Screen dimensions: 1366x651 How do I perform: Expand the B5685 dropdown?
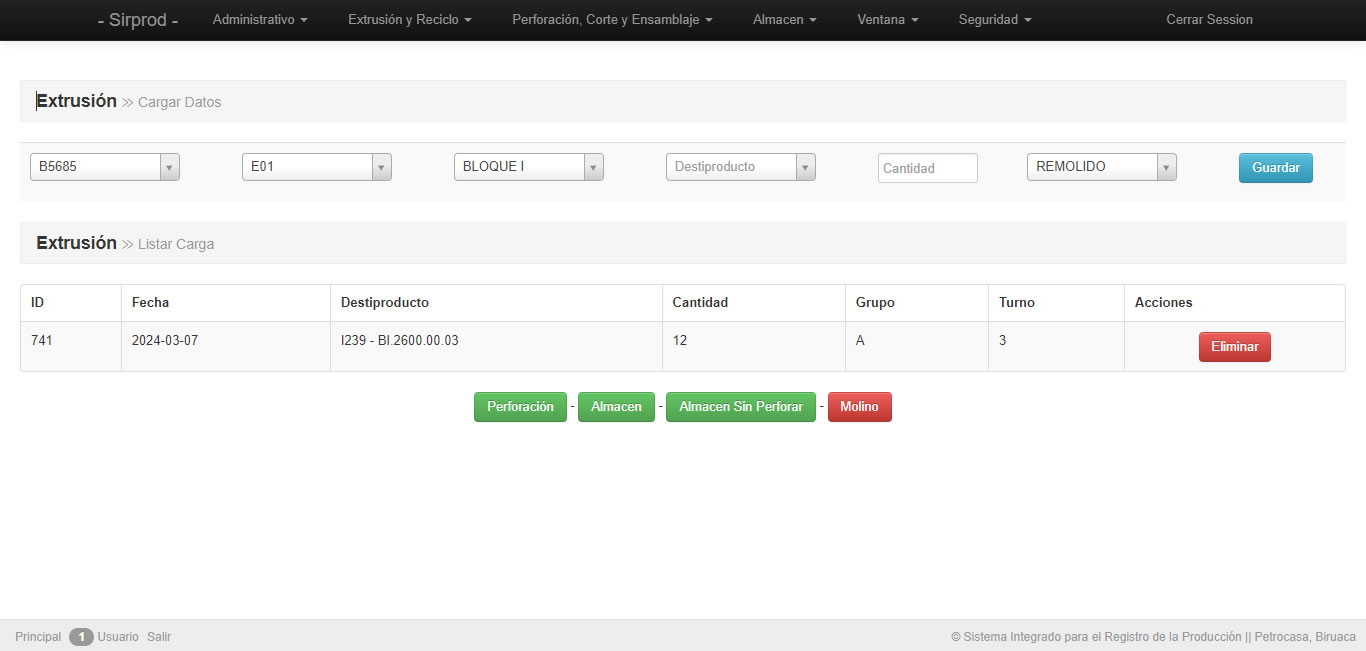click(105, 167)
